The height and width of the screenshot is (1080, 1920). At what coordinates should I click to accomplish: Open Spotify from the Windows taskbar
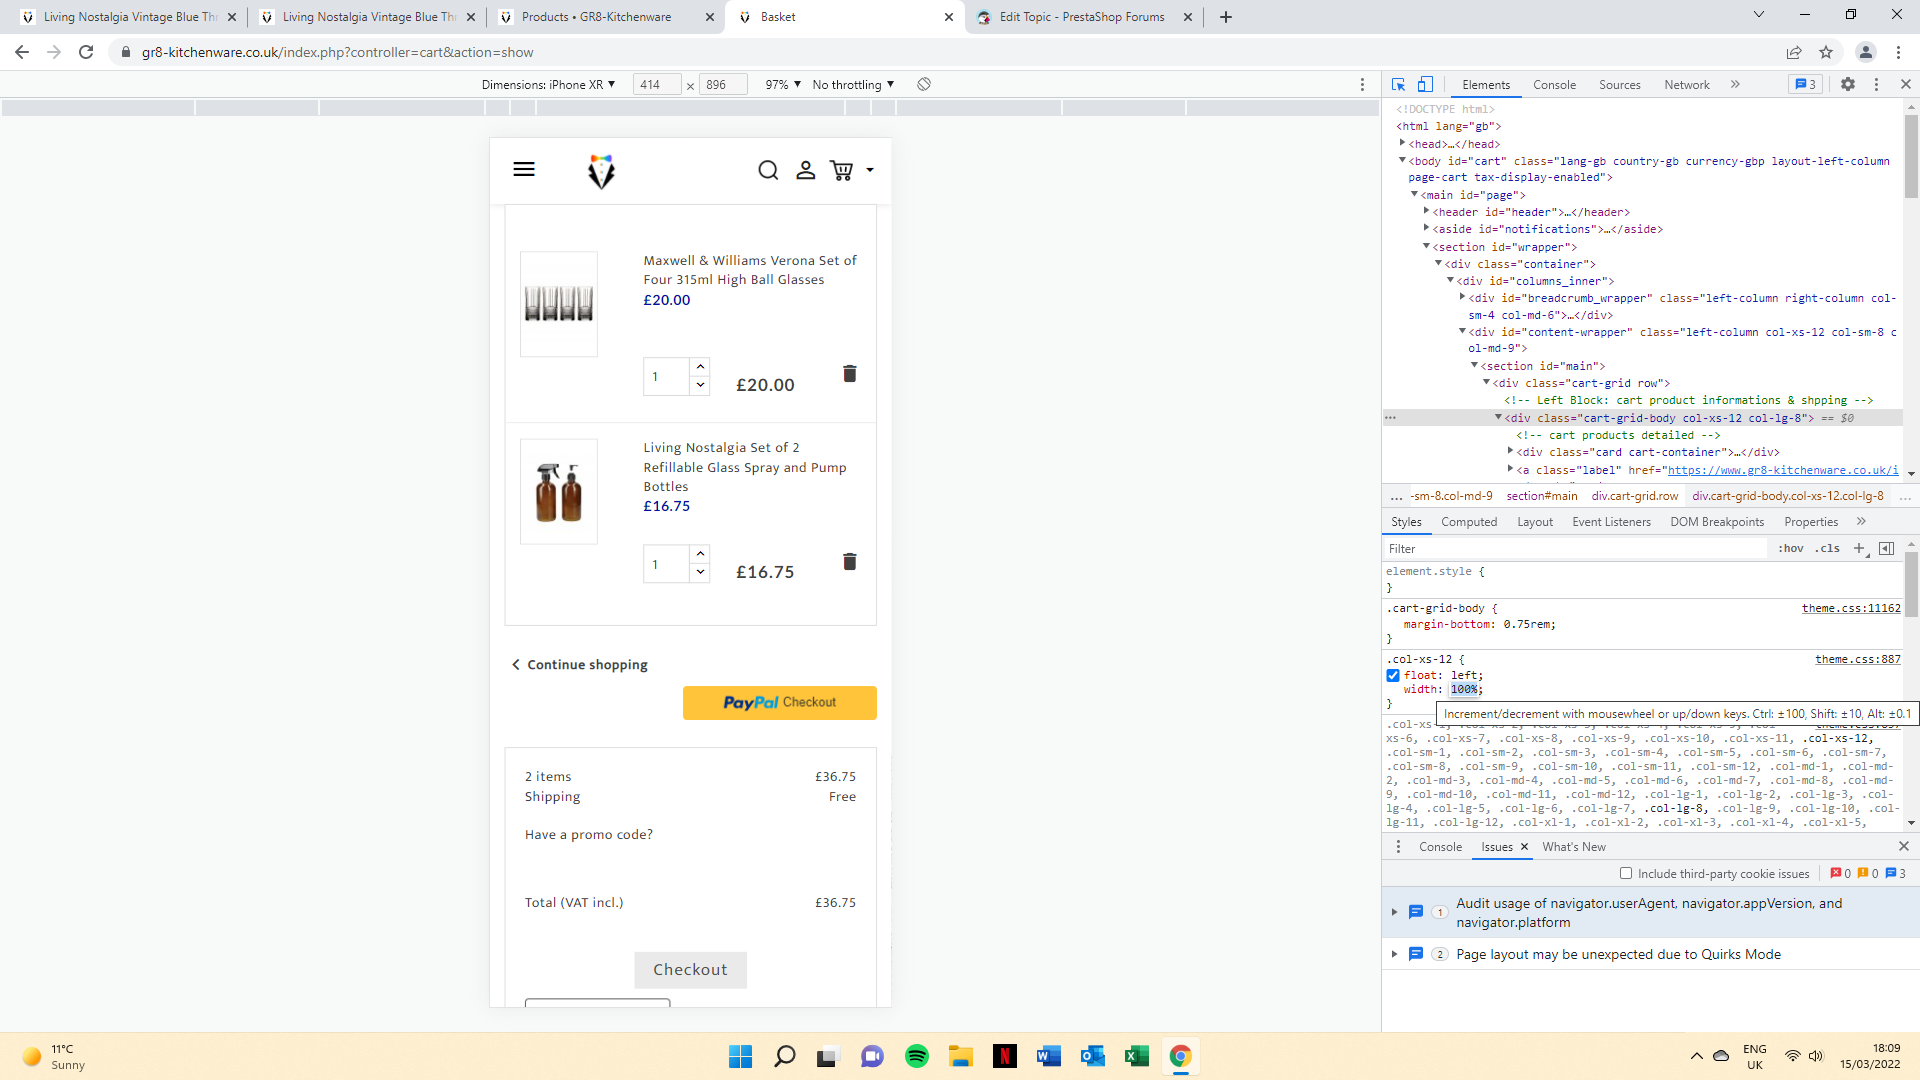pos(916,1056)
